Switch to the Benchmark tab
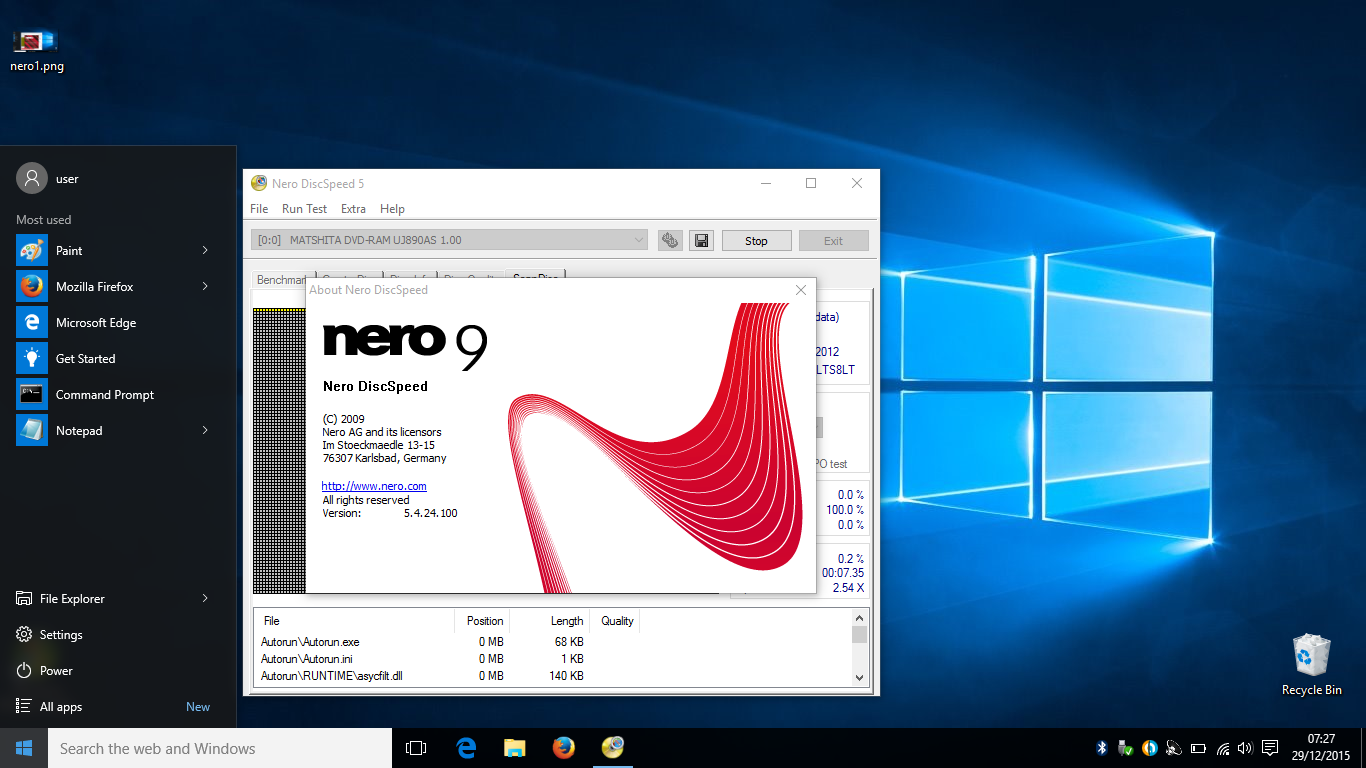This screenshot has width=1366, height=768. click(281, 280)
